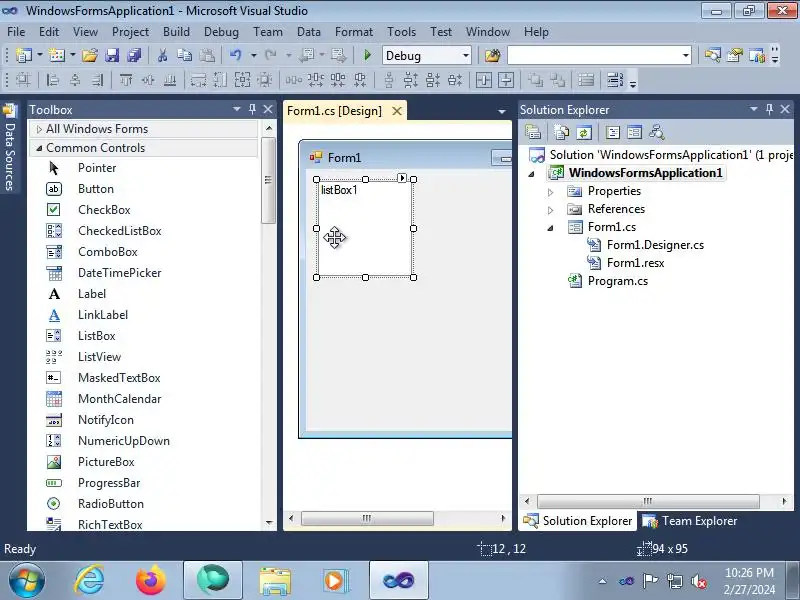Viewport: 800px width, 600px height.
Task: Click View Code icon in Solution Explorer
Action: (x=613, y=133)
